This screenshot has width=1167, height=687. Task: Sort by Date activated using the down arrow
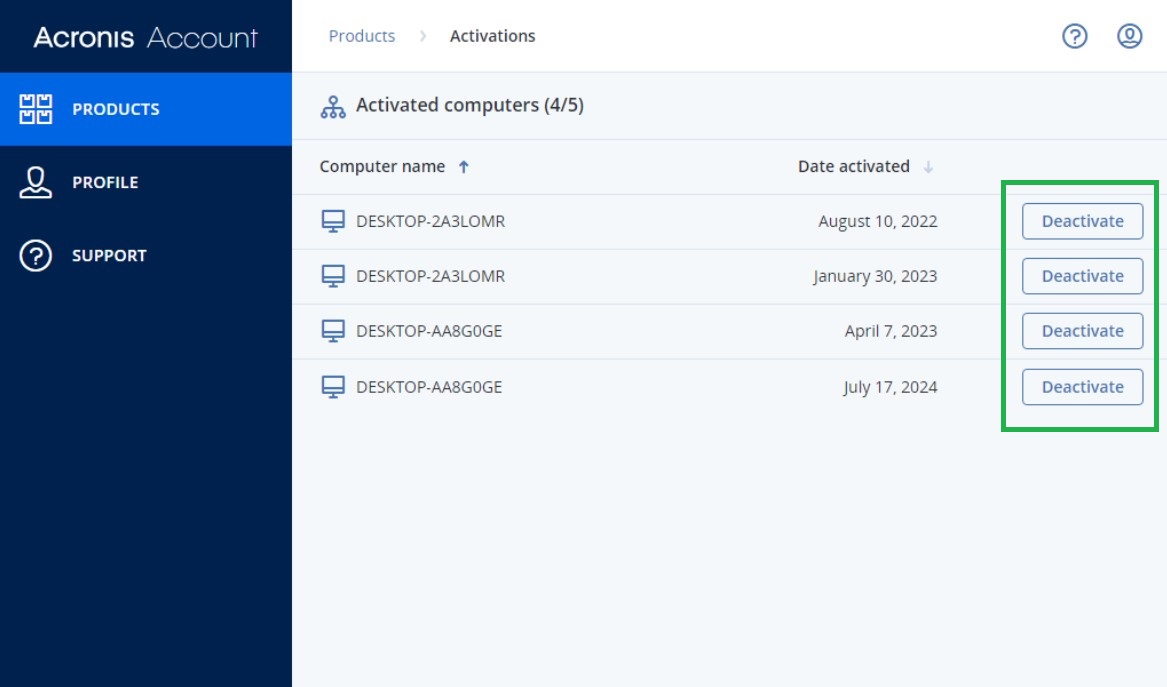click(x=926, y=167)
